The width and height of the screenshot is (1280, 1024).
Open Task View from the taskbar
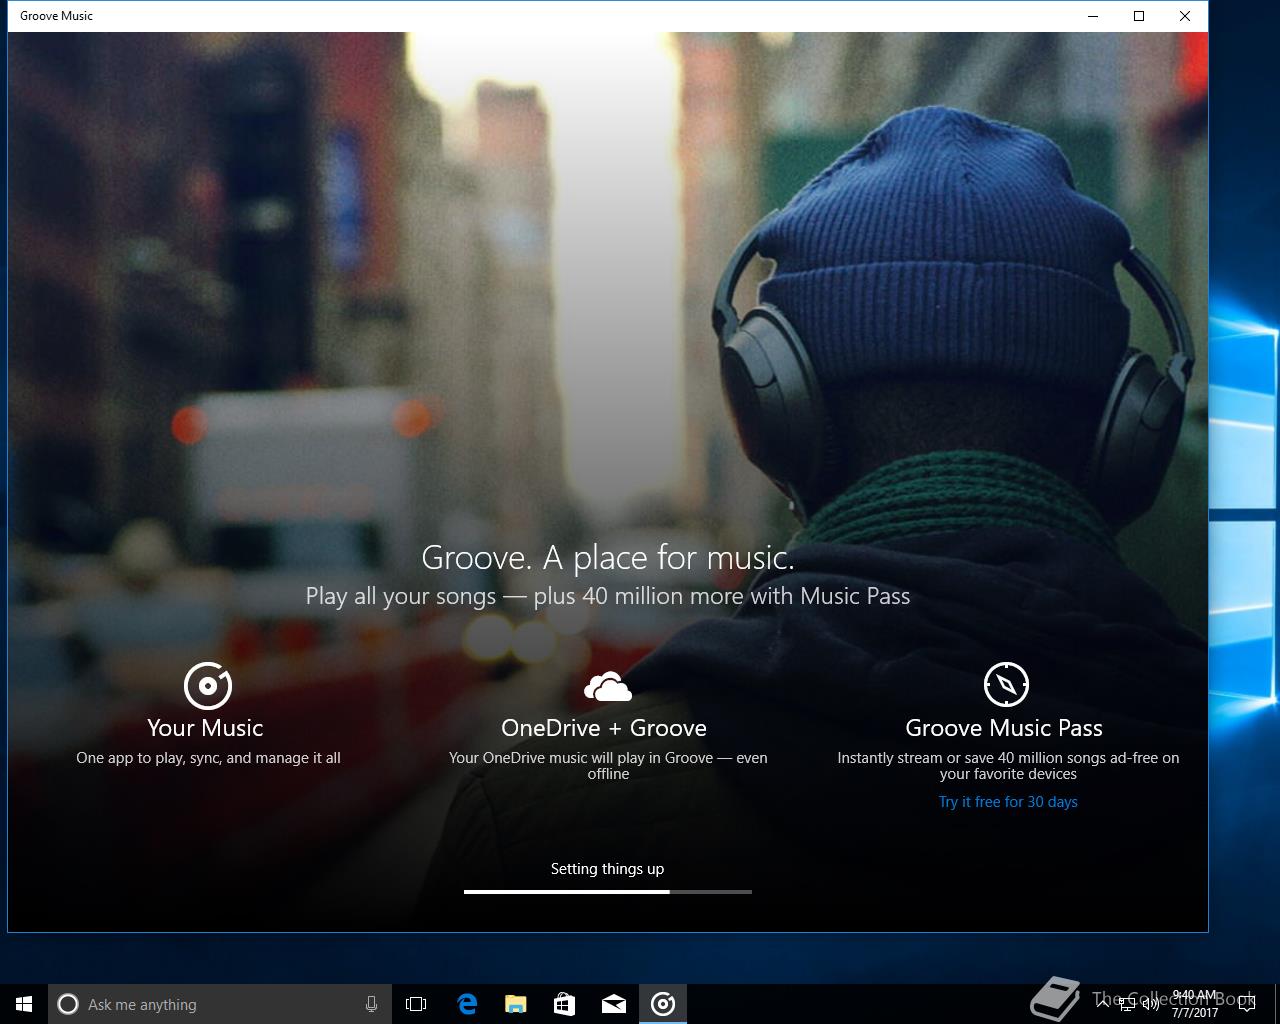point(416,1004)
